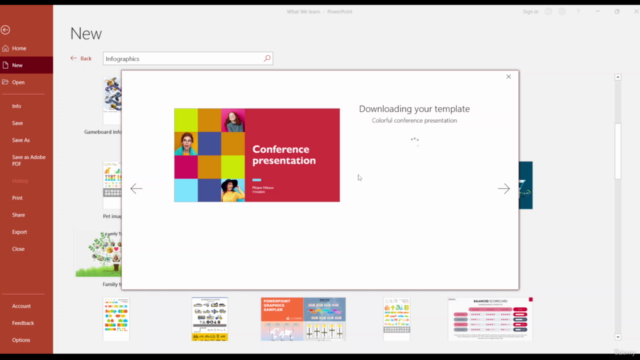Click the template list scrollbar thumb

coord(618,151)
